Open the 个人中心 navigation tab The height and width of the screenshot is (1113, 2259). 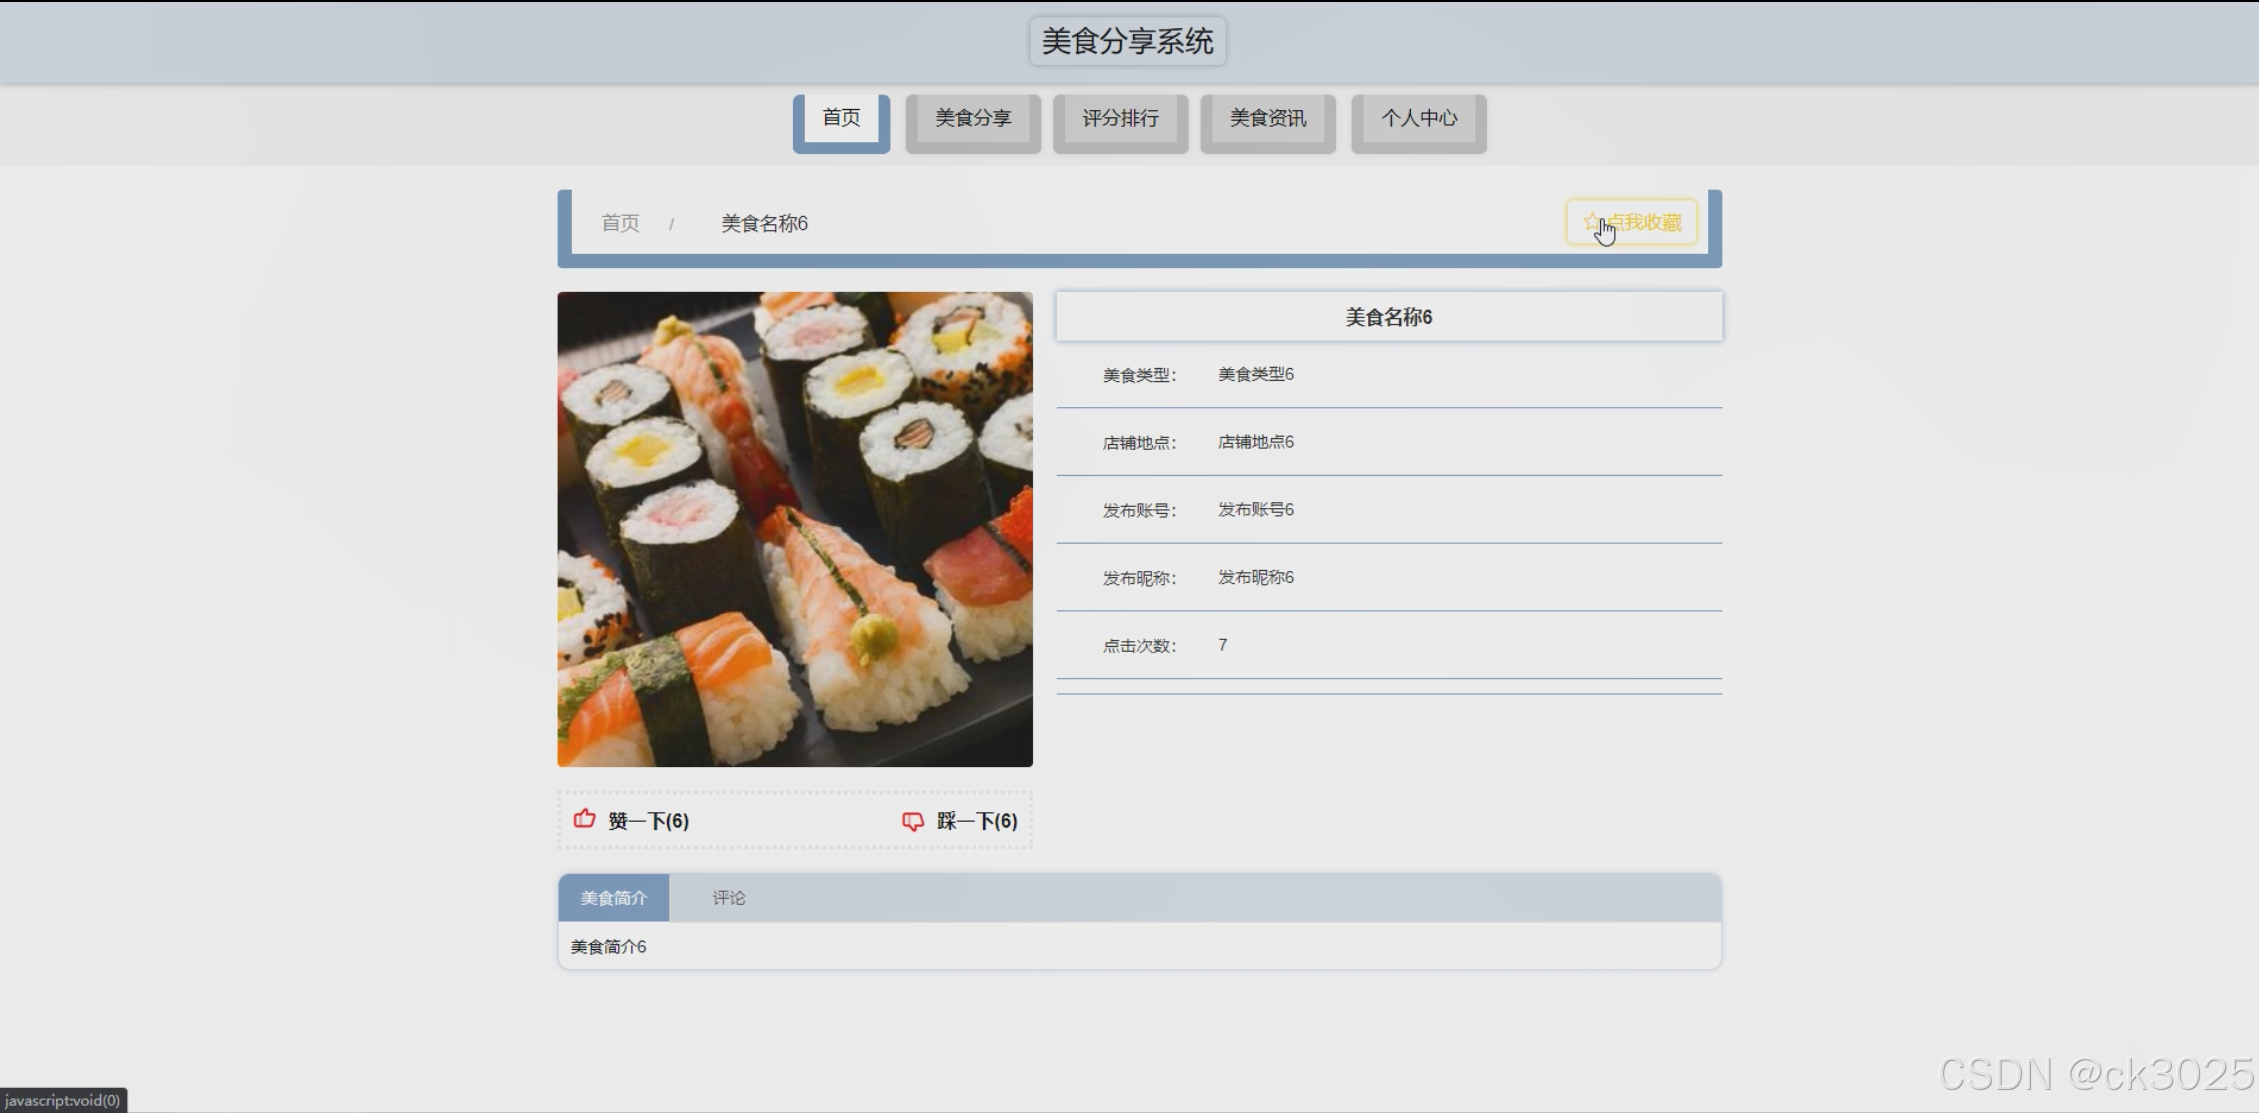pos(1419,118)
